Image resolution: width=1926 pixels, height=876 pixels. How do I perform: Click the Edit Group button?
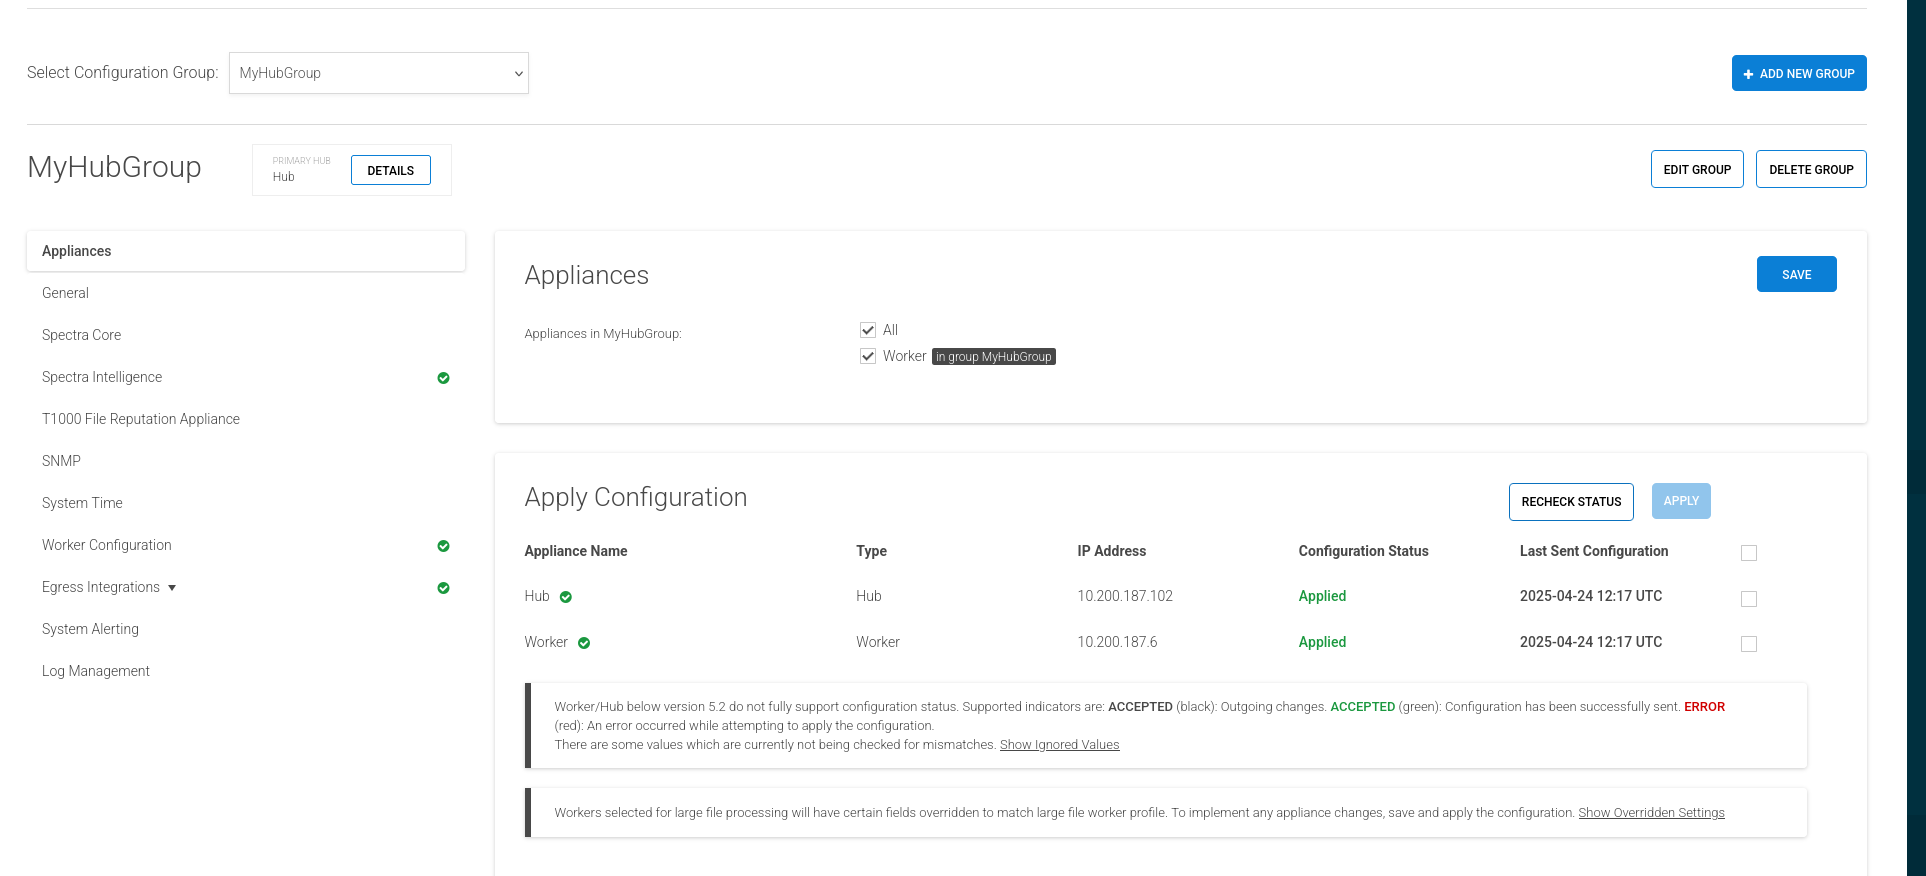(x=1697, y=169)
